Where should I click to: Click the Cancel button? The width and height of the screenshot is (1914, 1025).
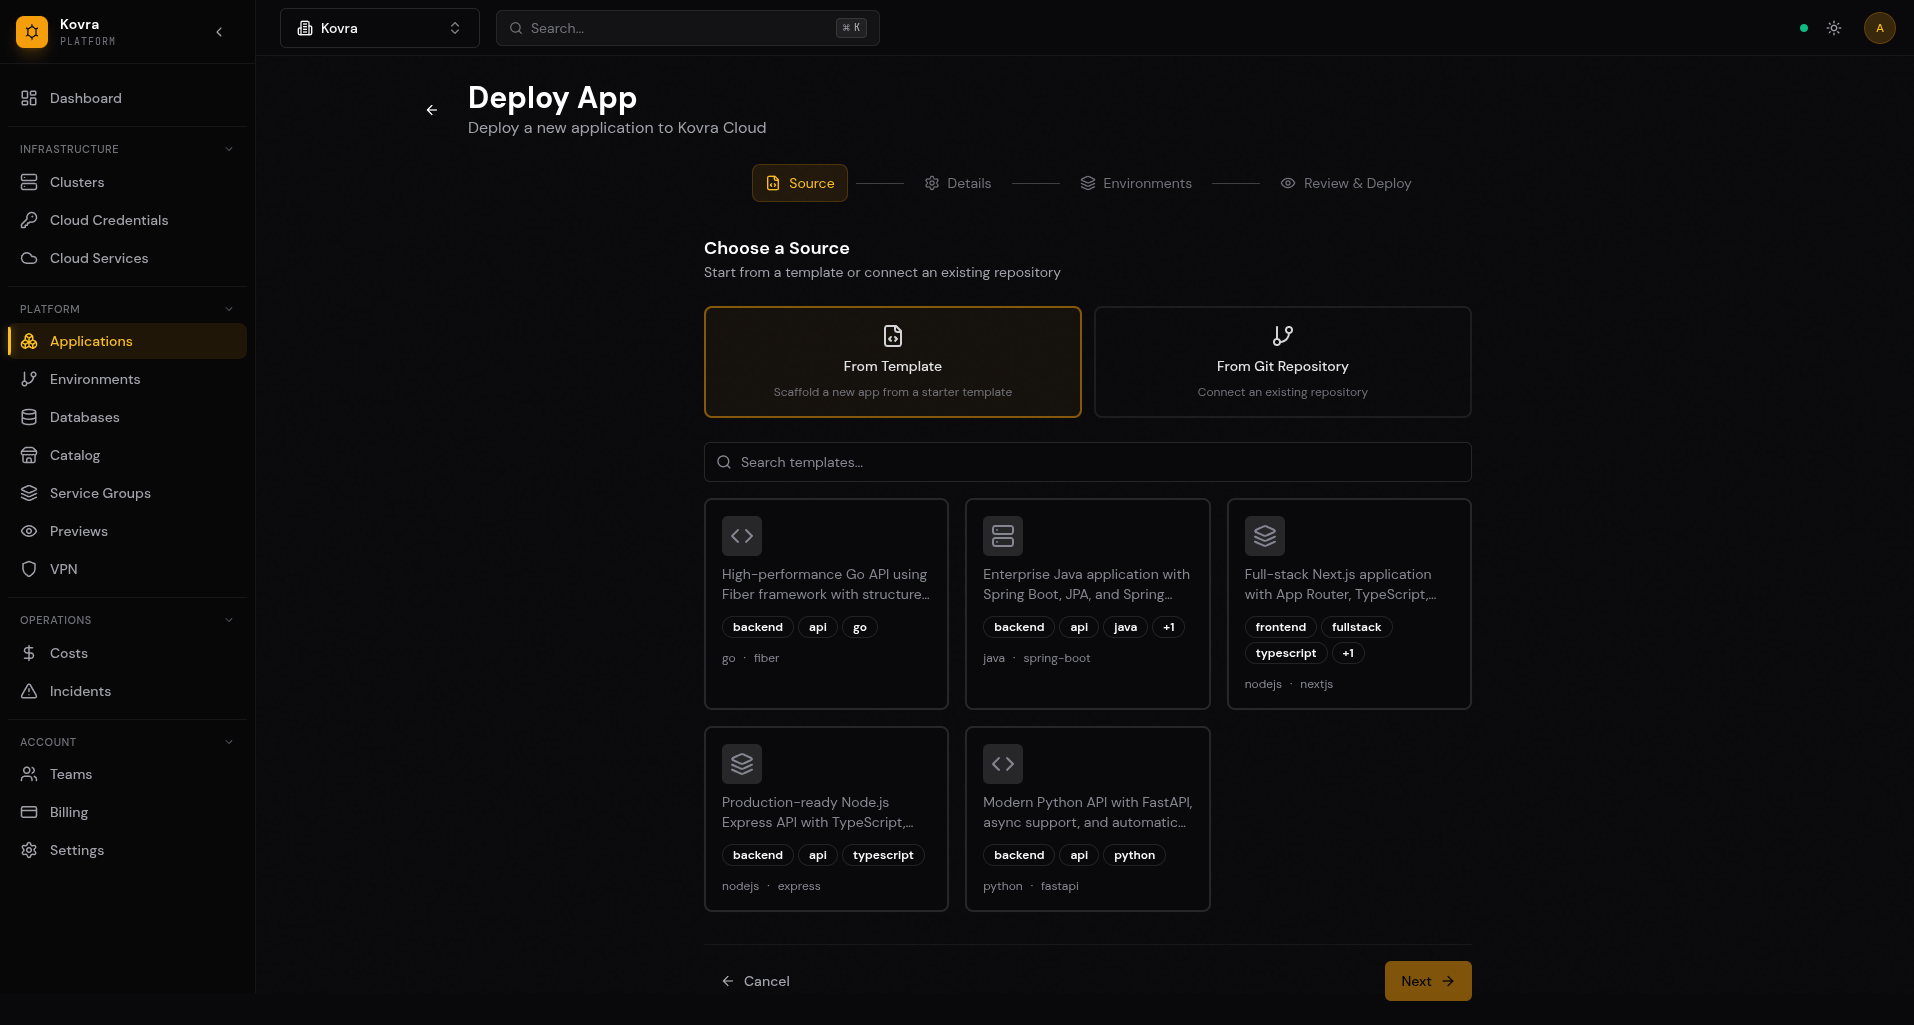756,981
